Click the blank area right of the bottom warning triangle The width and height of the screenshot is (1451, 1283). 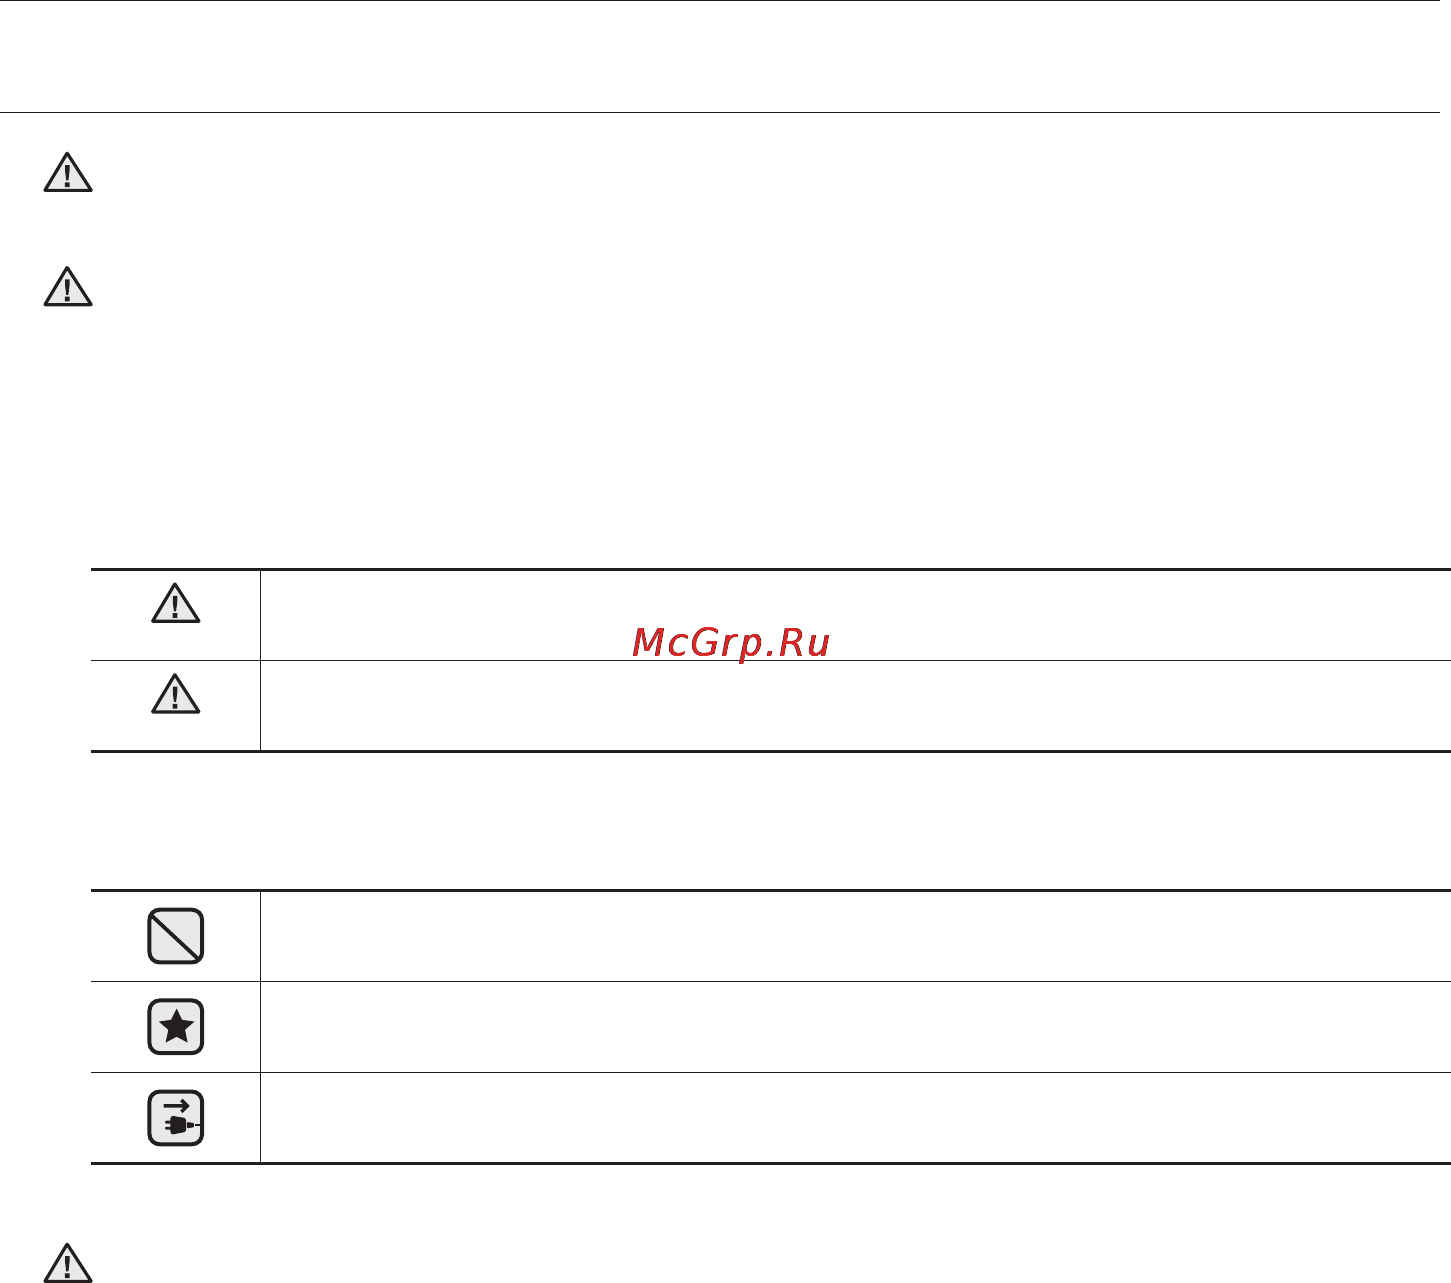pyautogui.click(x=770, y=1262)
